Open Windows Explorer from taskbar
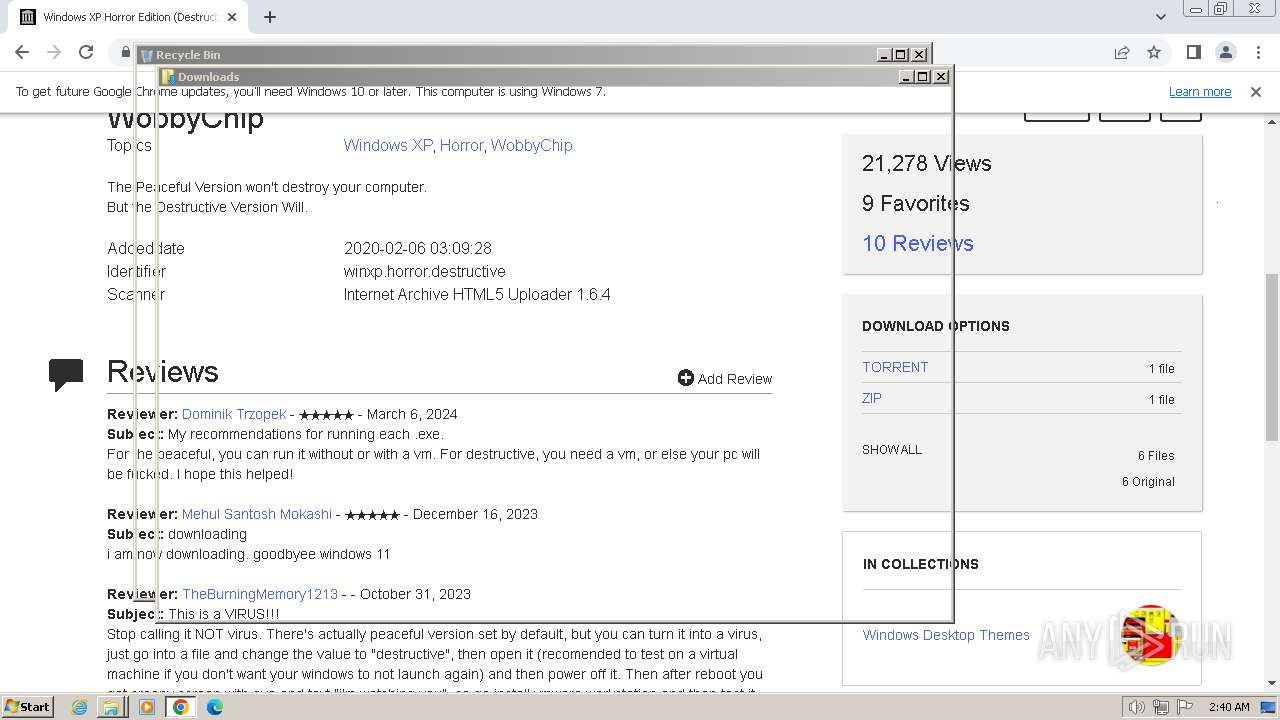The height and width of the screenshot is (720, 1280). pos(111,707)
